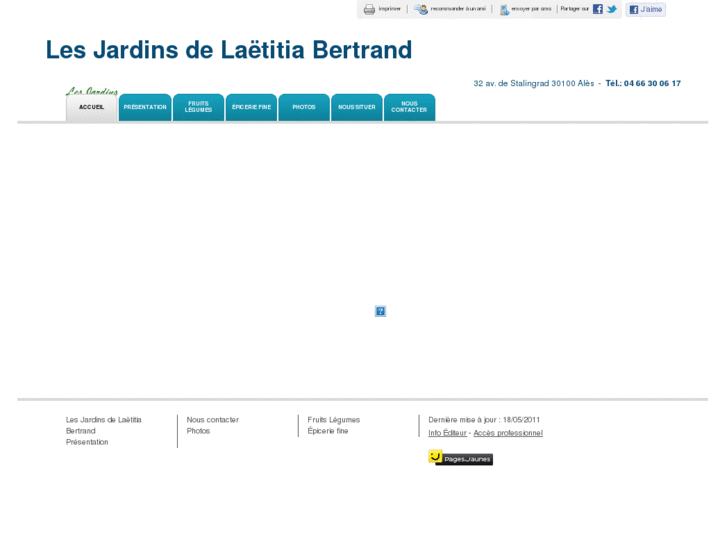Click the 'imprimer' label
This screenshot has width=727, height=545.
click(389, 9)
